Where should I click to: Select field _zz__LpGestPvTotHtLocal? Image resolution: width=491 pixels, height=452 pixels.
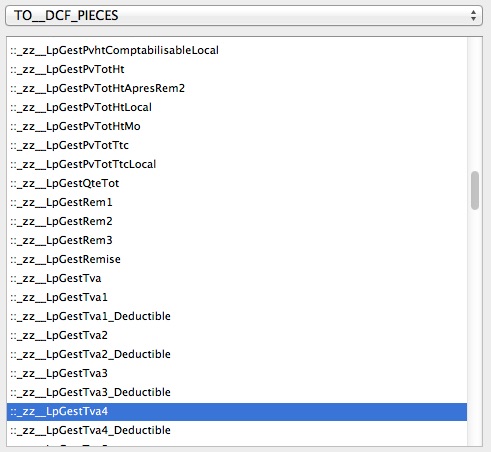(x=237, y=107)
